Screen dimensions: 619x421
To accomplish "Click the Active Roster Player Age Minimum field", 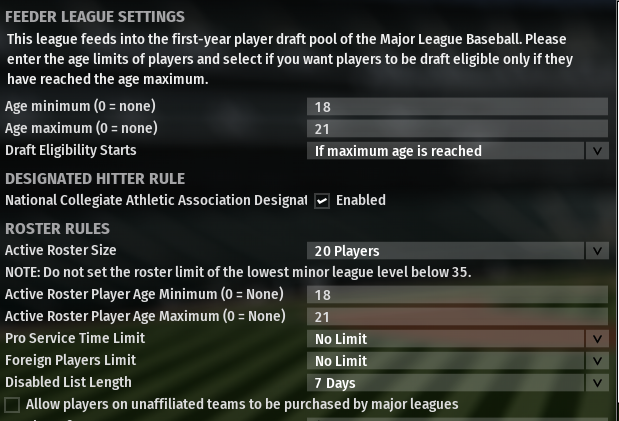I will 457,295.
